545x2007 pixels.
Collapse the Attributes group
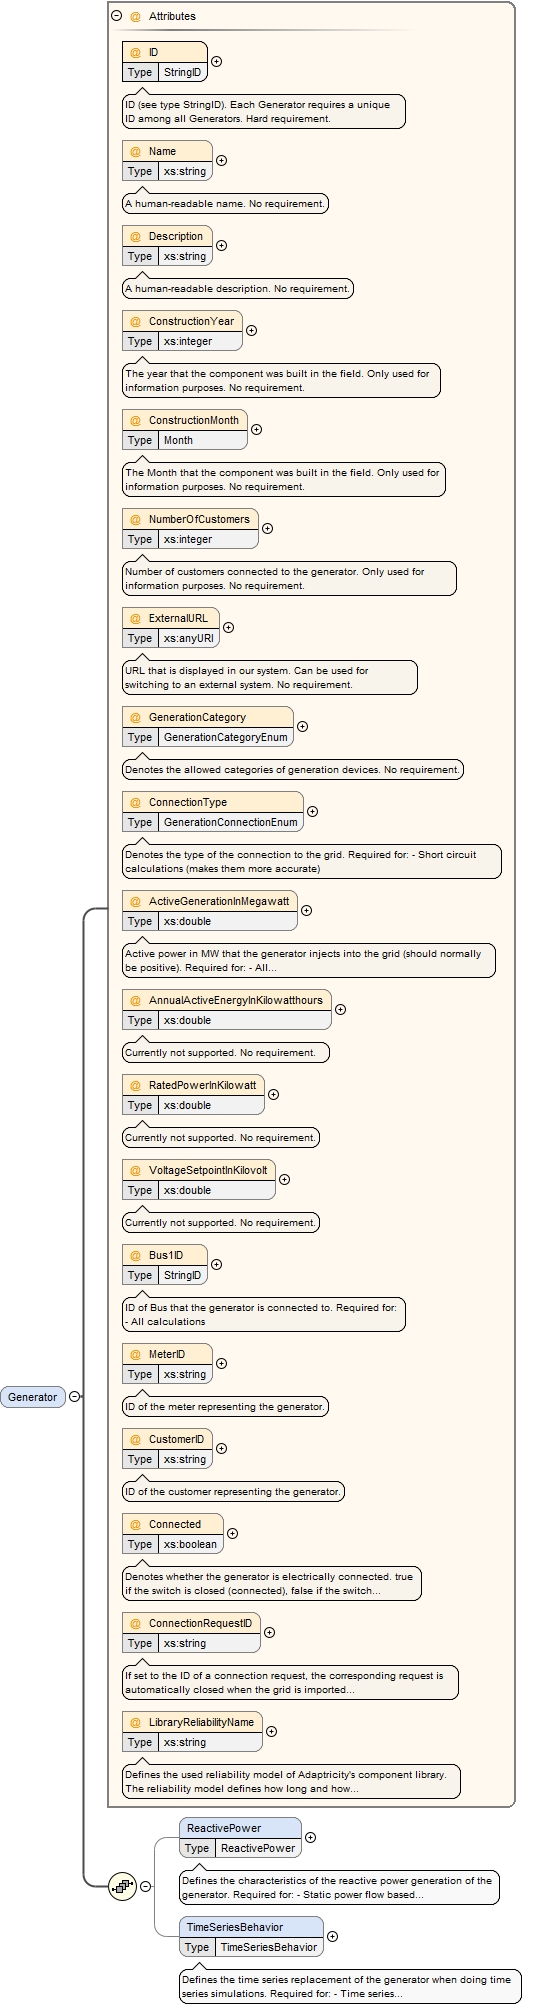click(117, 16)
